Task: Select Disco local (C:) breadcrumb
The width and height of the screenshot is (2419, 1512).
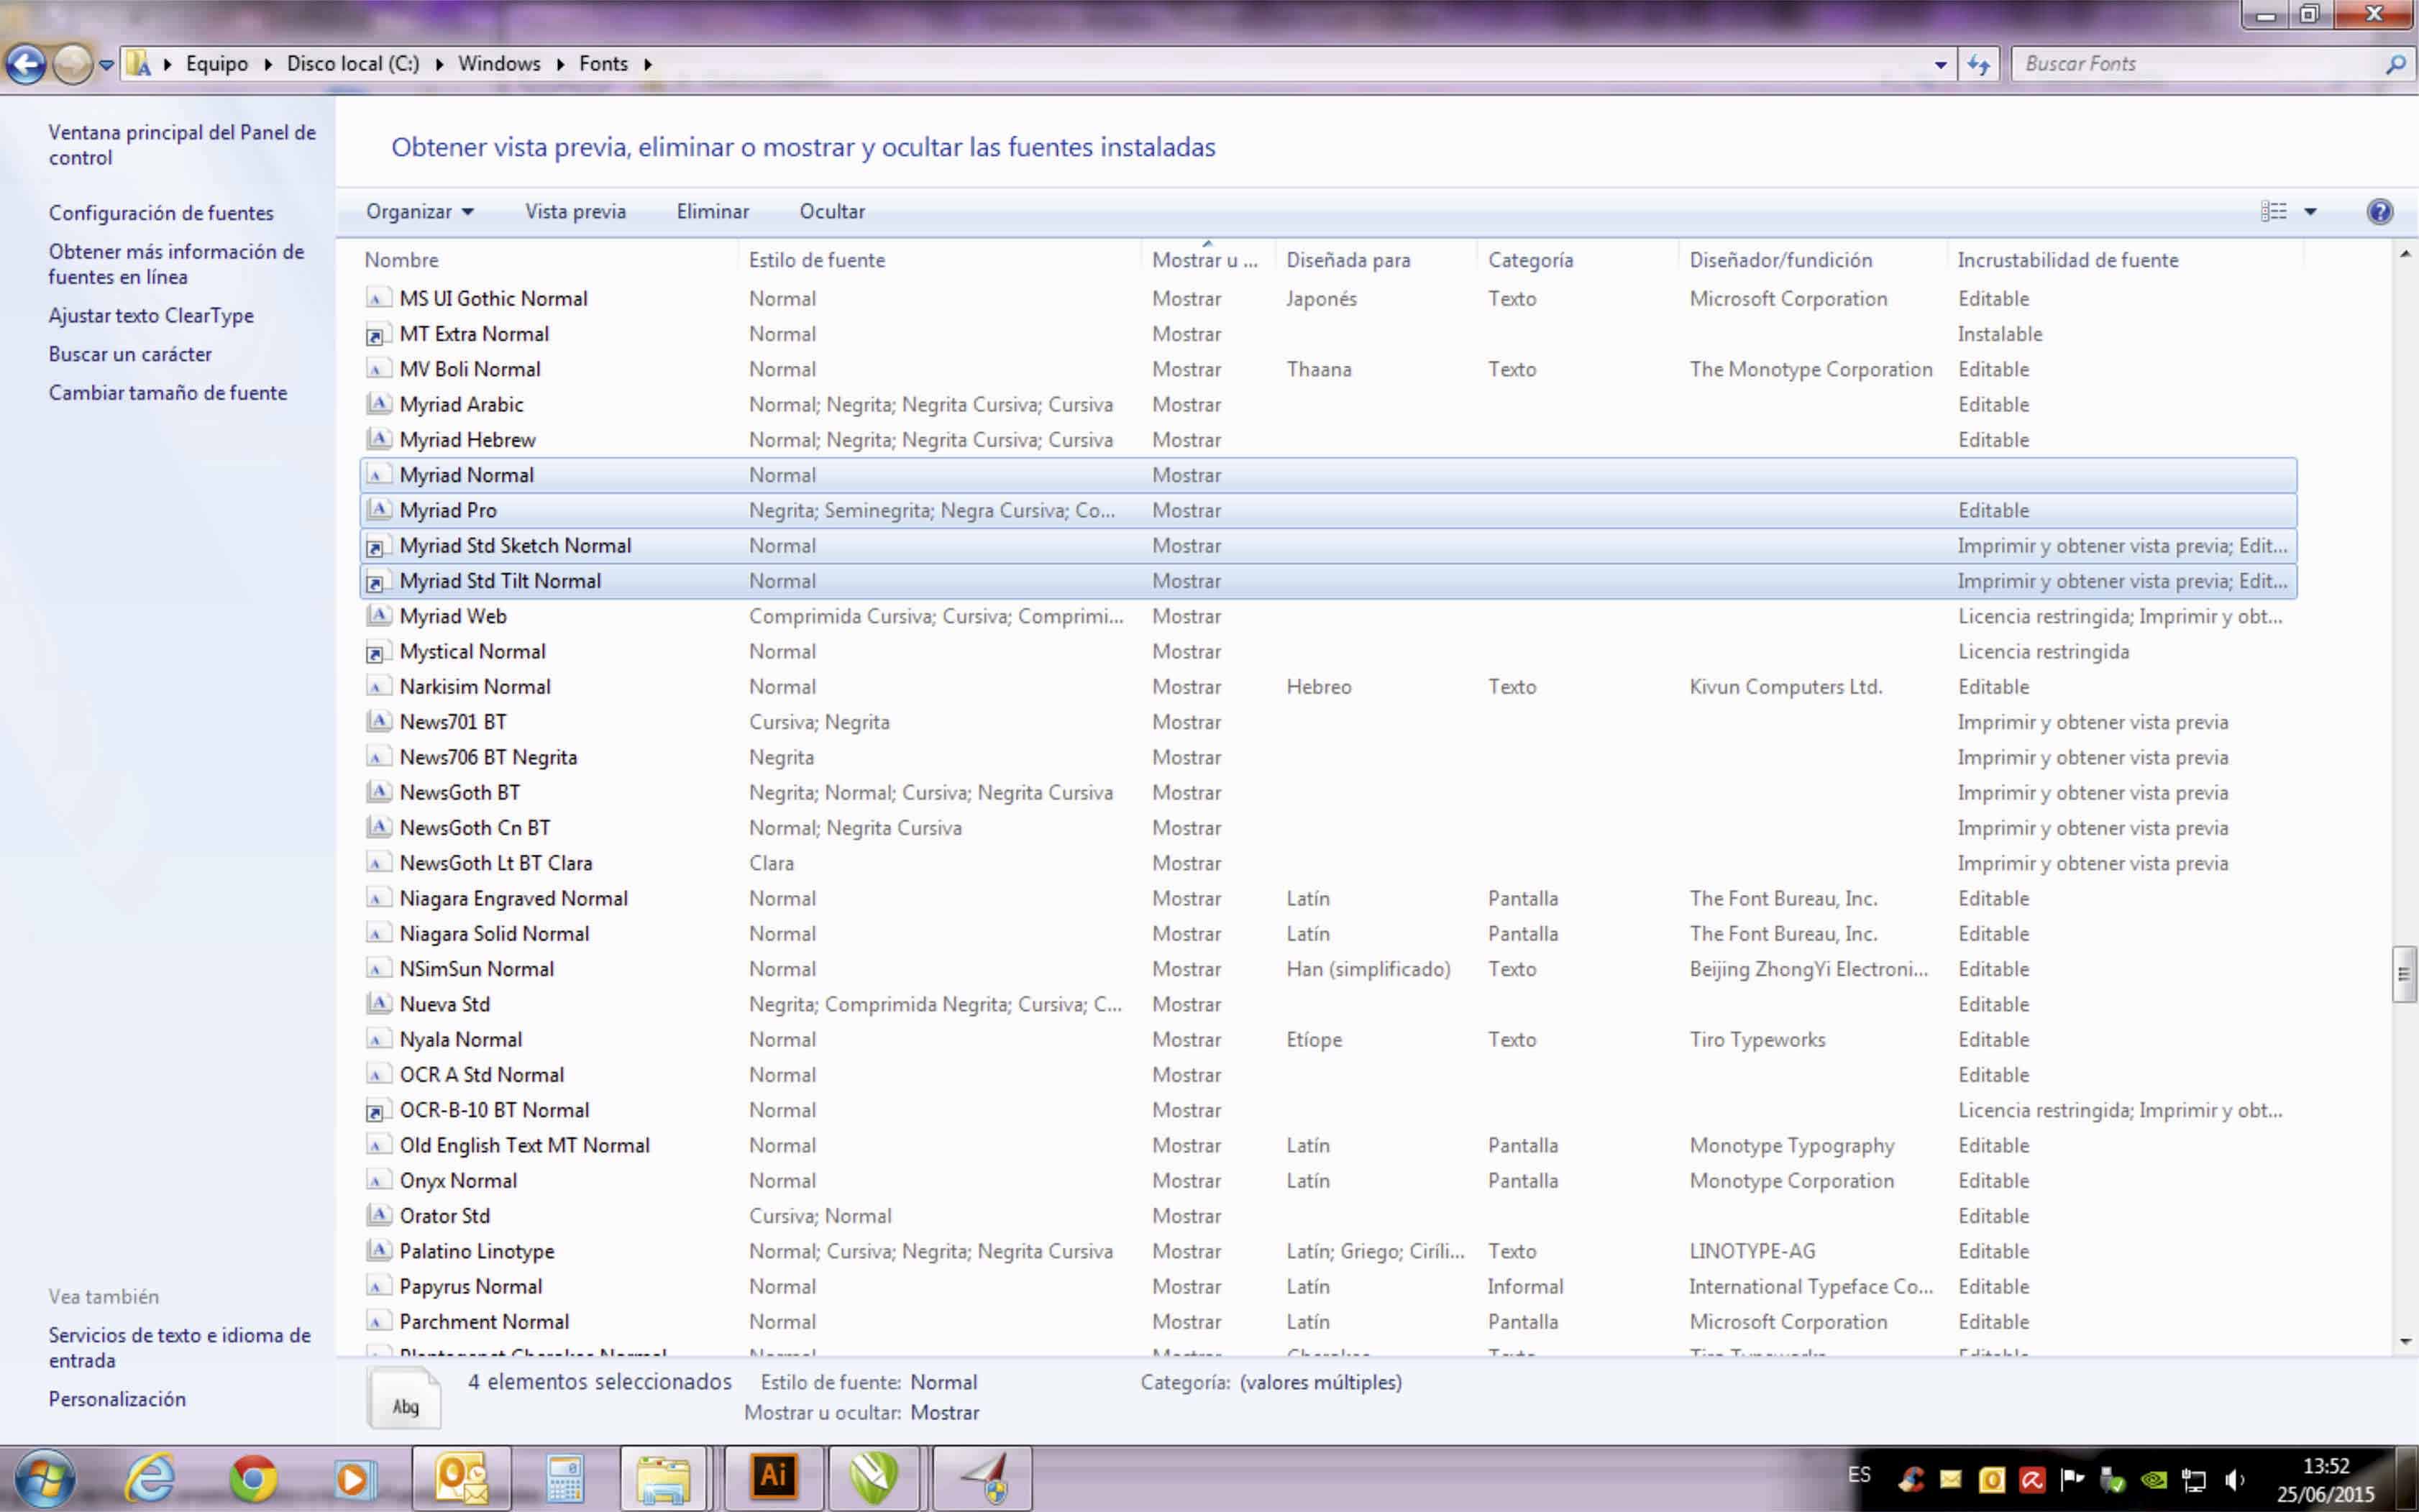Action: tap(353, 64)
